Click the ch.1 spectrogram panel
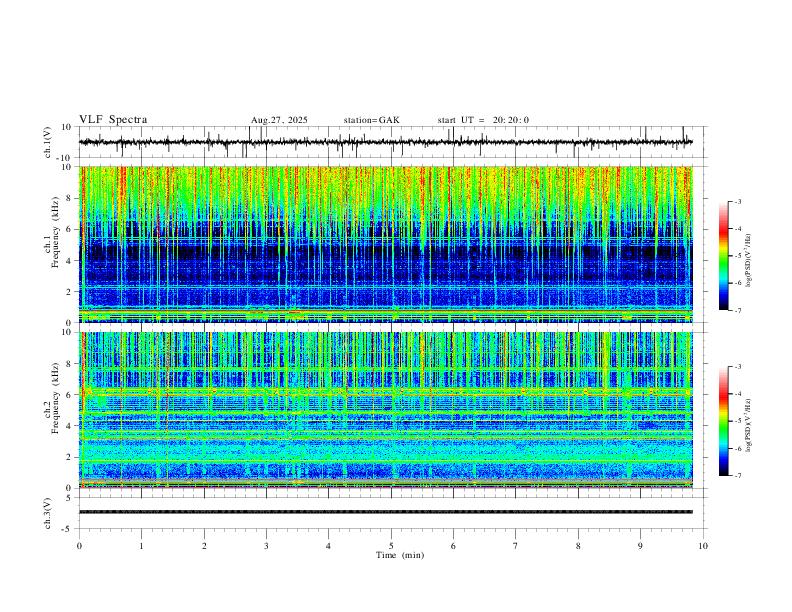Viewport: 792px width, 612px height. click(386, 244)
